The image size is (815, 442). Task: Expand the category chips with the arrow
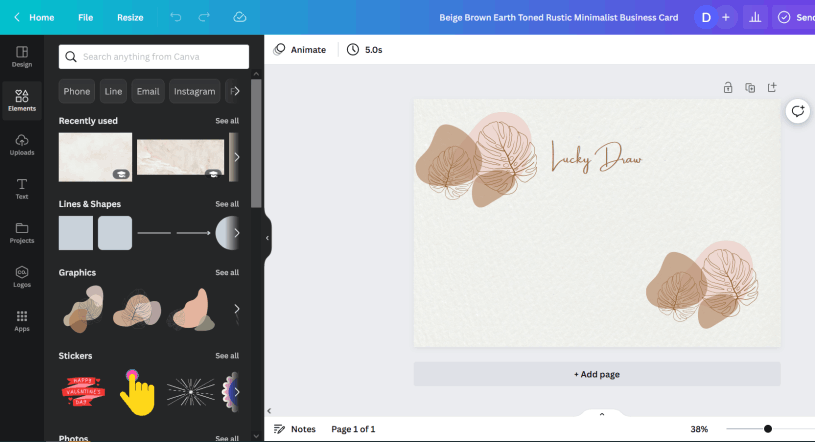235,91
